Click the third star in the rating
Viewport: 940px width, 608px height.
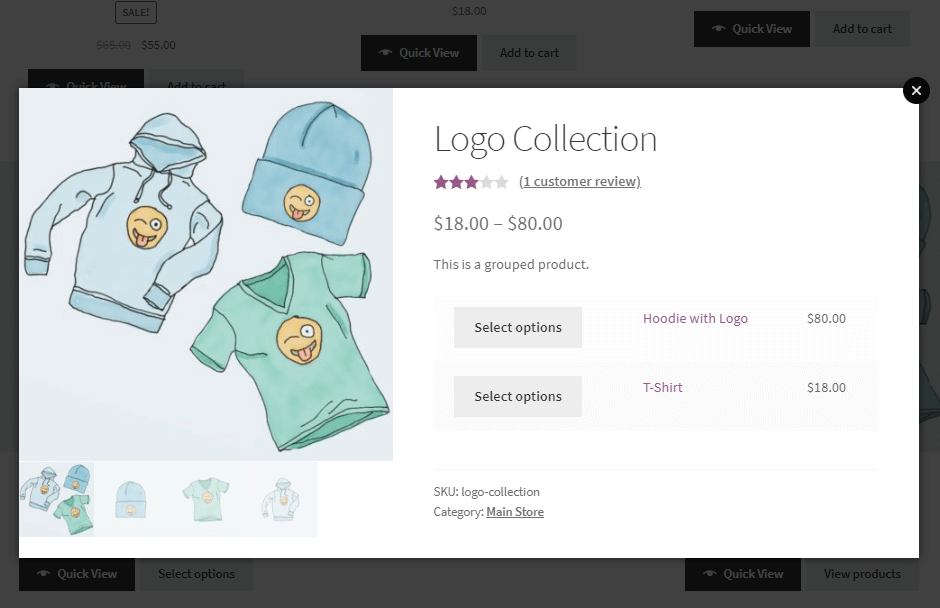[x=471, y=182]
